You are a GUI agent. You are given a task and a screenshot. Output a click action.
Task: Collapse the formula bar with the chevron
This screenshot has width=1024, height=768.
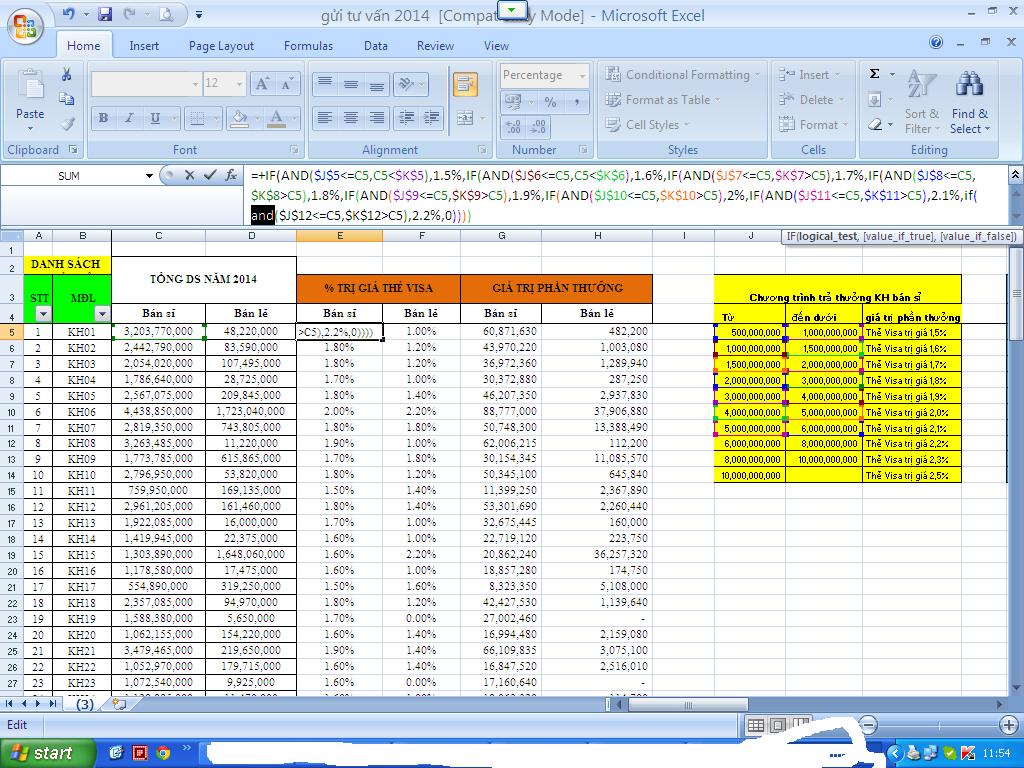click(x=1015, y=174)
